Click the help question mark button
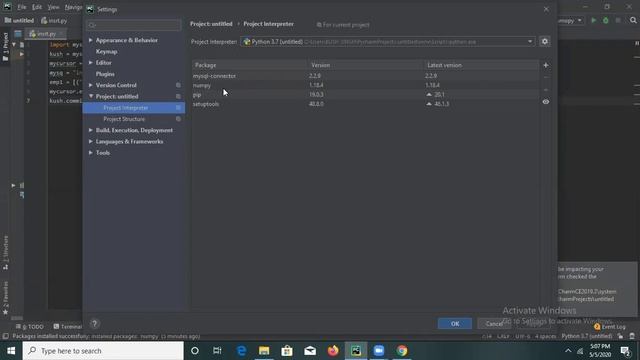640x360 pixels. click(x=94, y=324)
